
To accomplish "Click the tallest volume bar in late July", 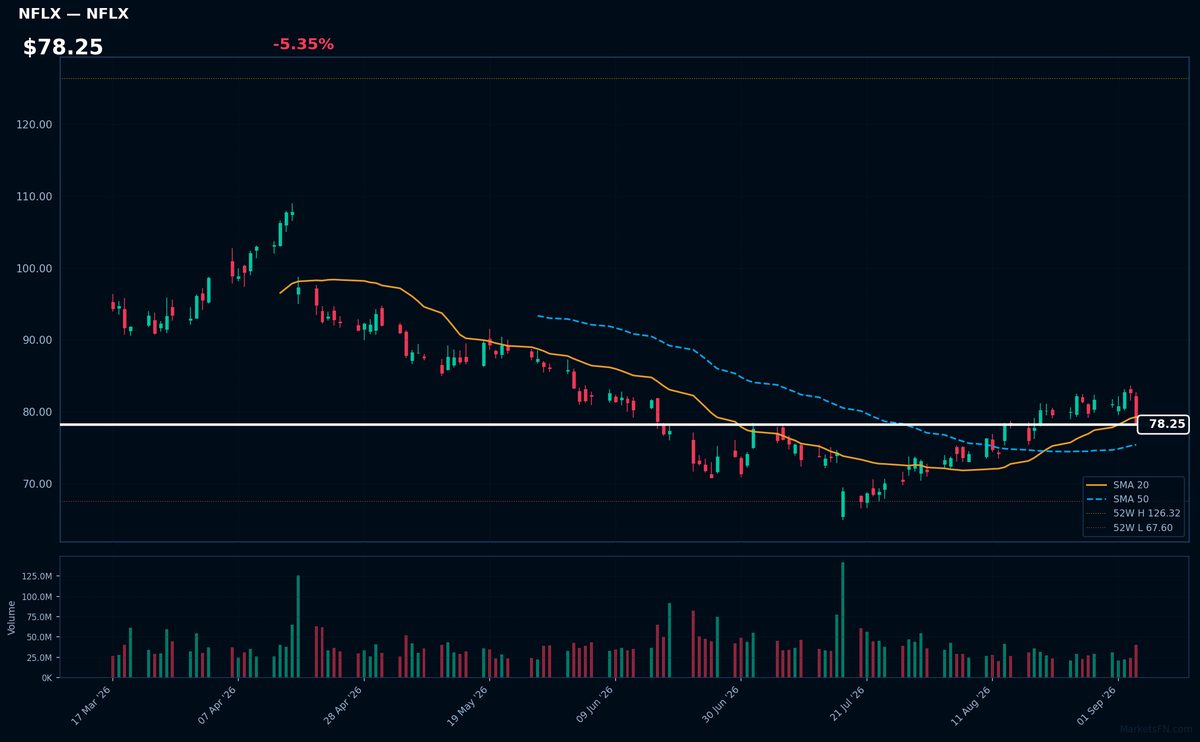I will click(843, 620).
